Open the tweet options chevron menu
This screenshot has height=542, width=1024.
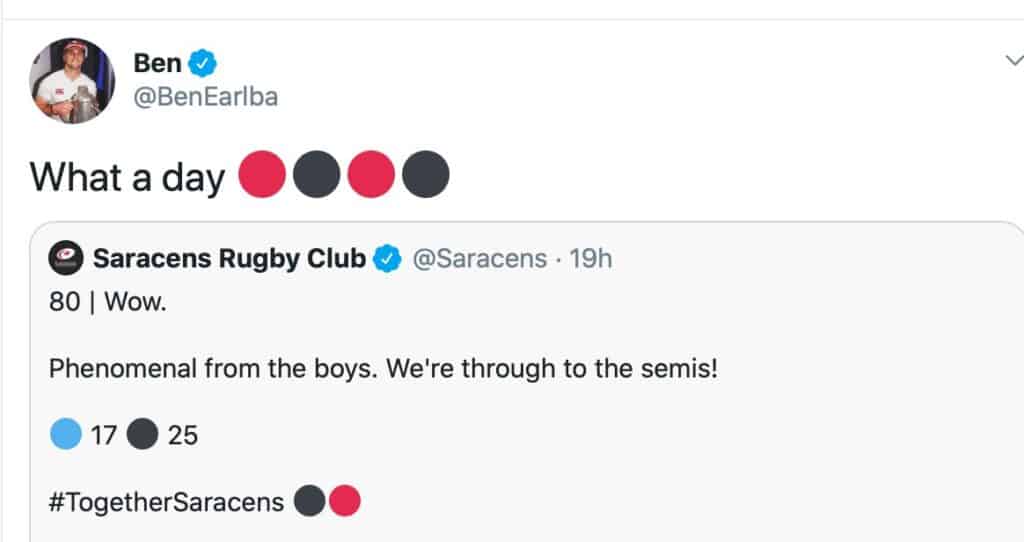(x=1014, y=61)
